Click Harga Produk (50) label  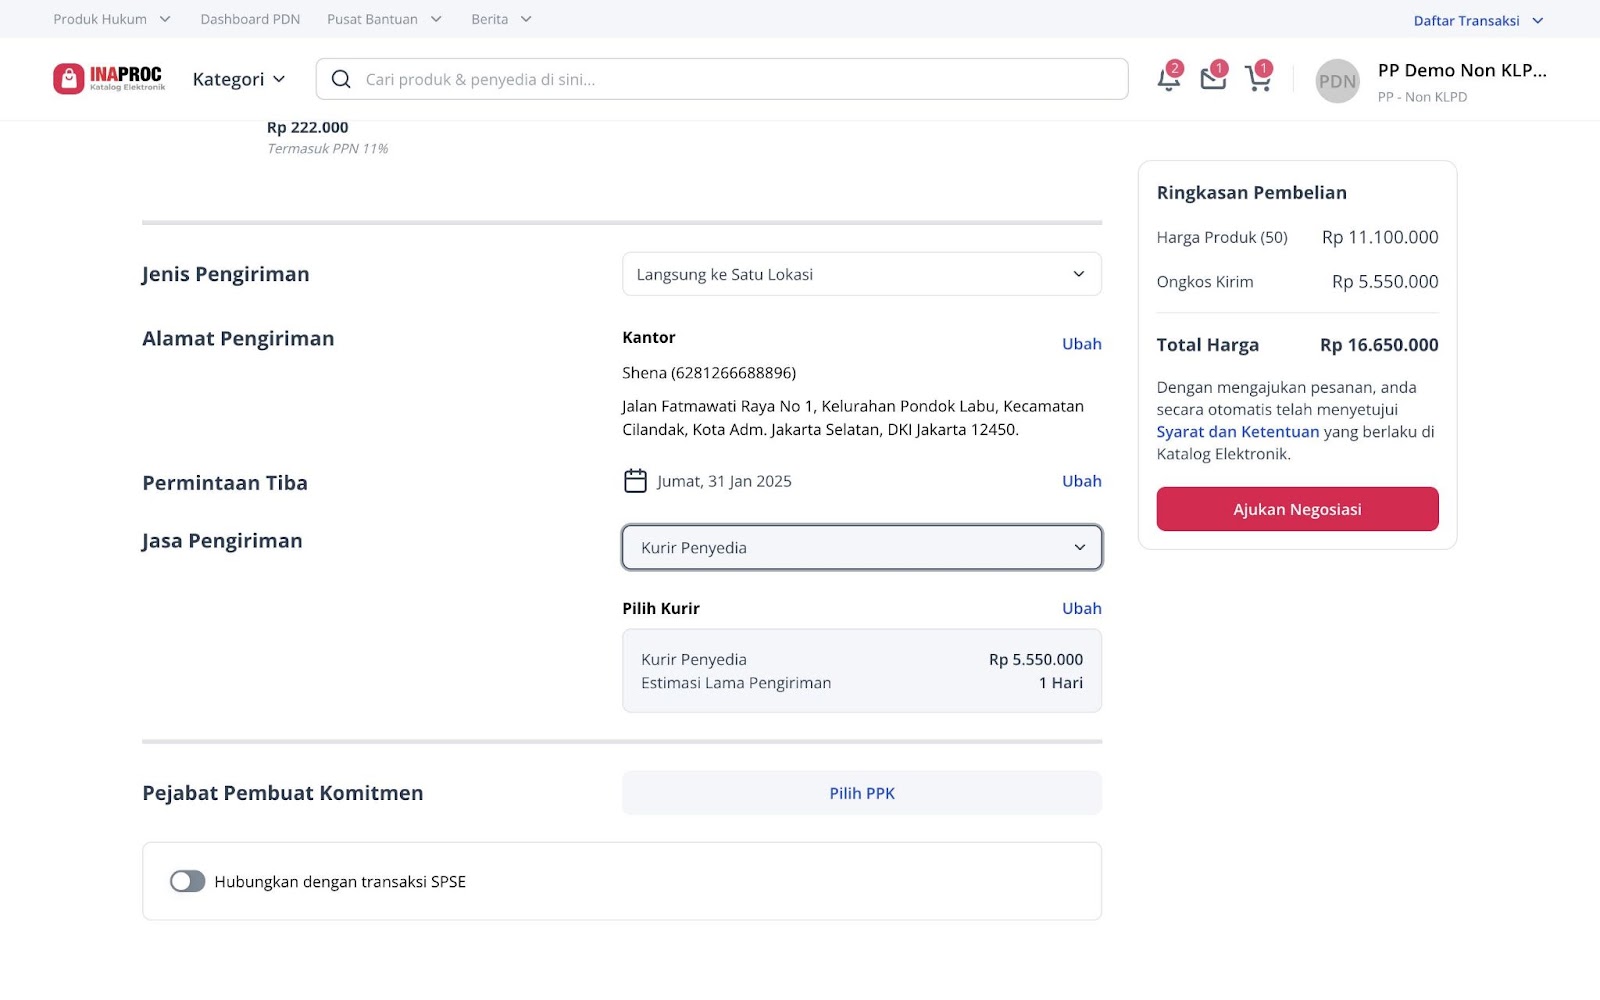tap(1222, 238)
